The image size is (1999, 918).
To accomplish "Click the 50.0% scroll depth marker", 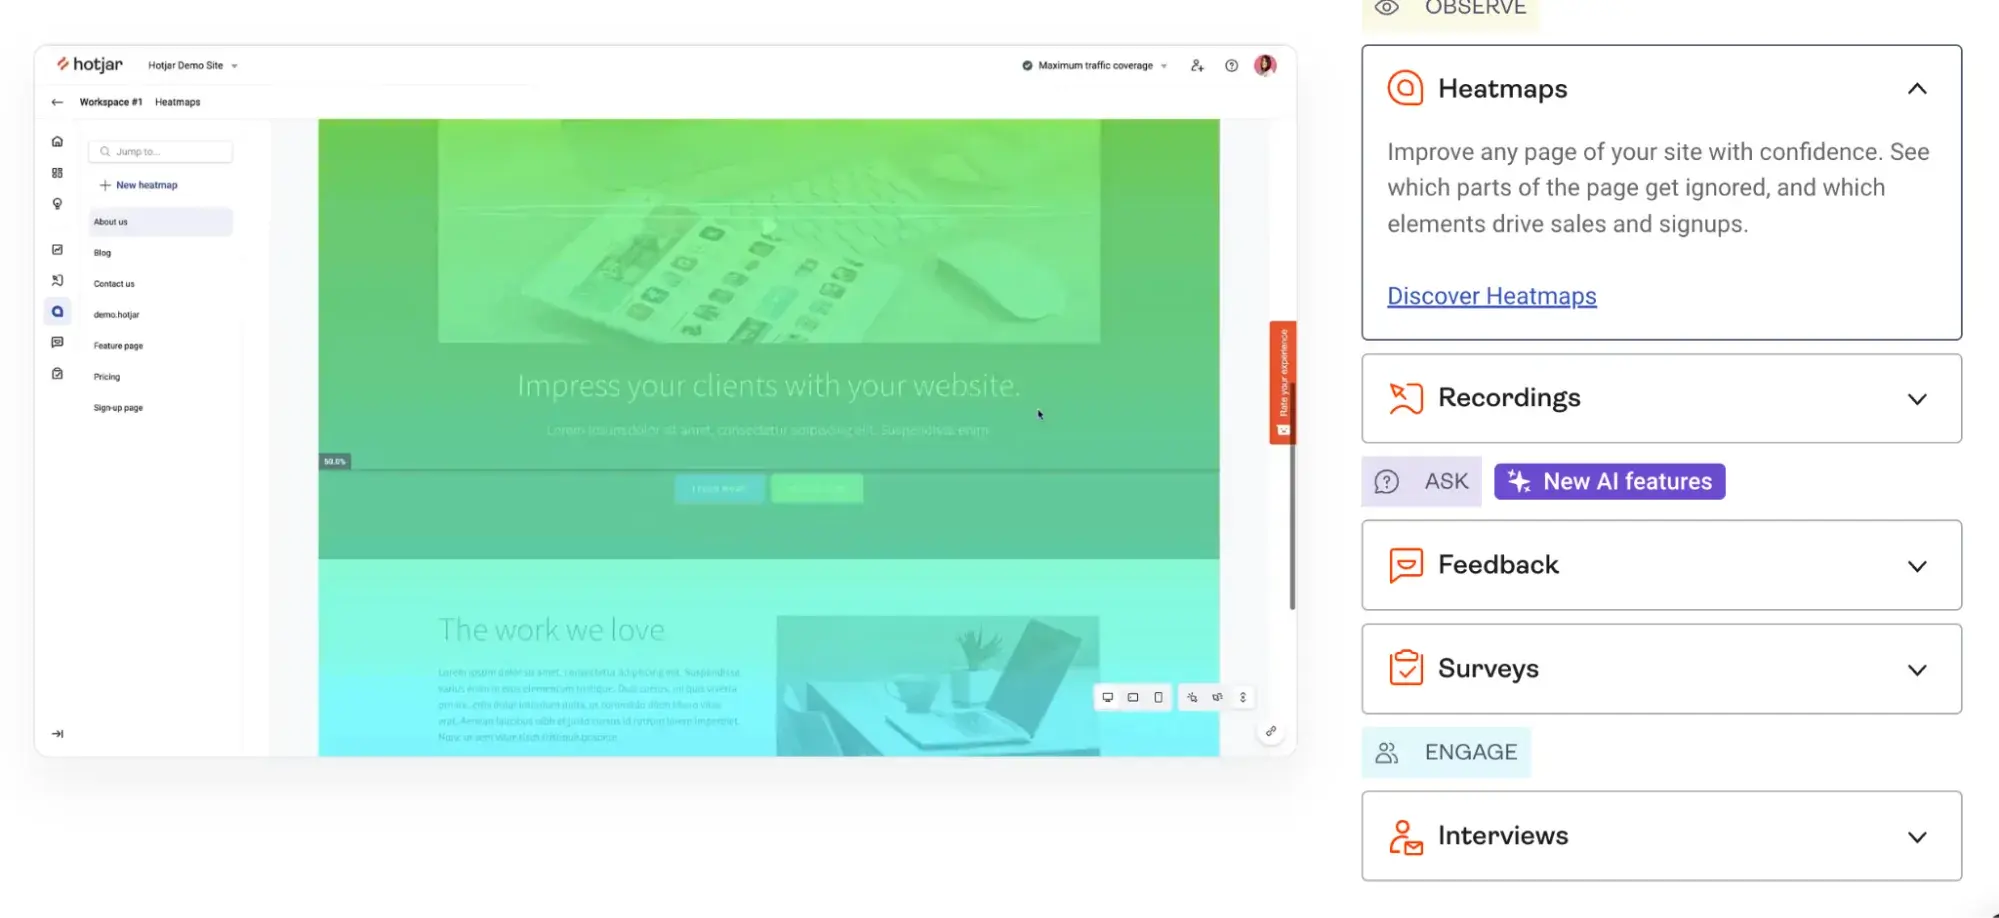I will (335, 462).
